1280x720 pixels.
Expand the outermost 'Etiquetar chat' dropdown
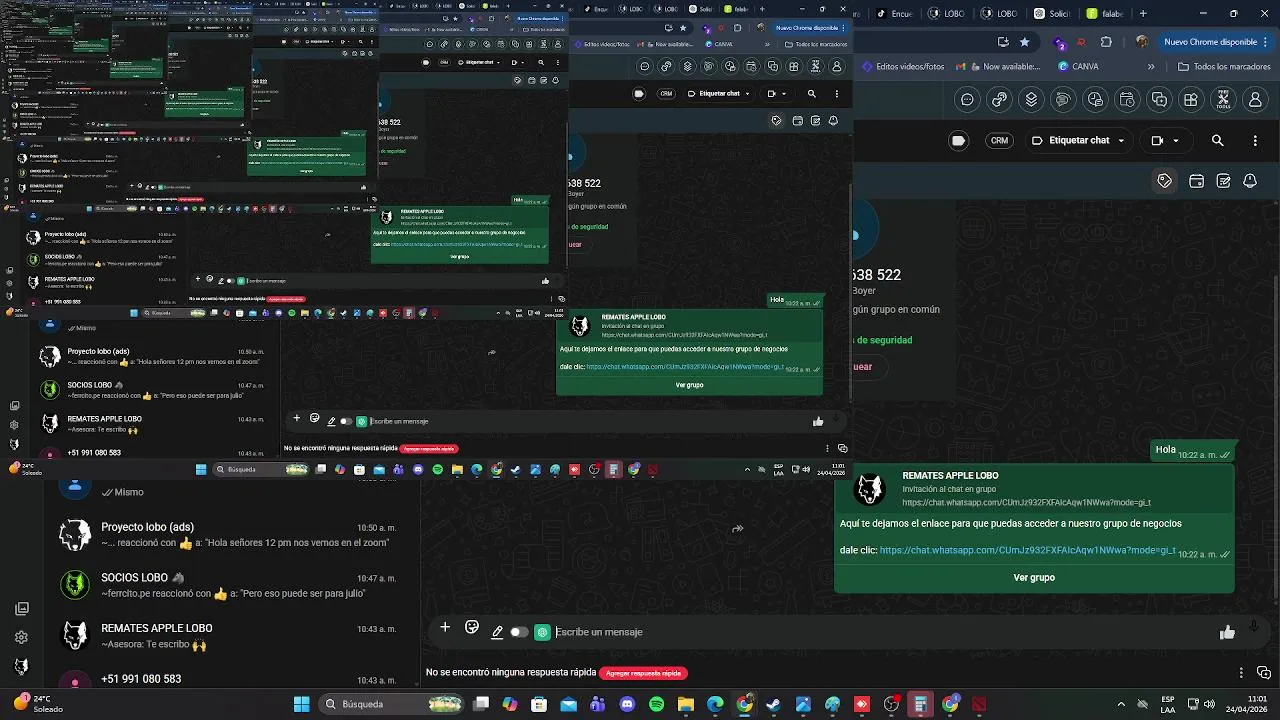(1078, 141)
